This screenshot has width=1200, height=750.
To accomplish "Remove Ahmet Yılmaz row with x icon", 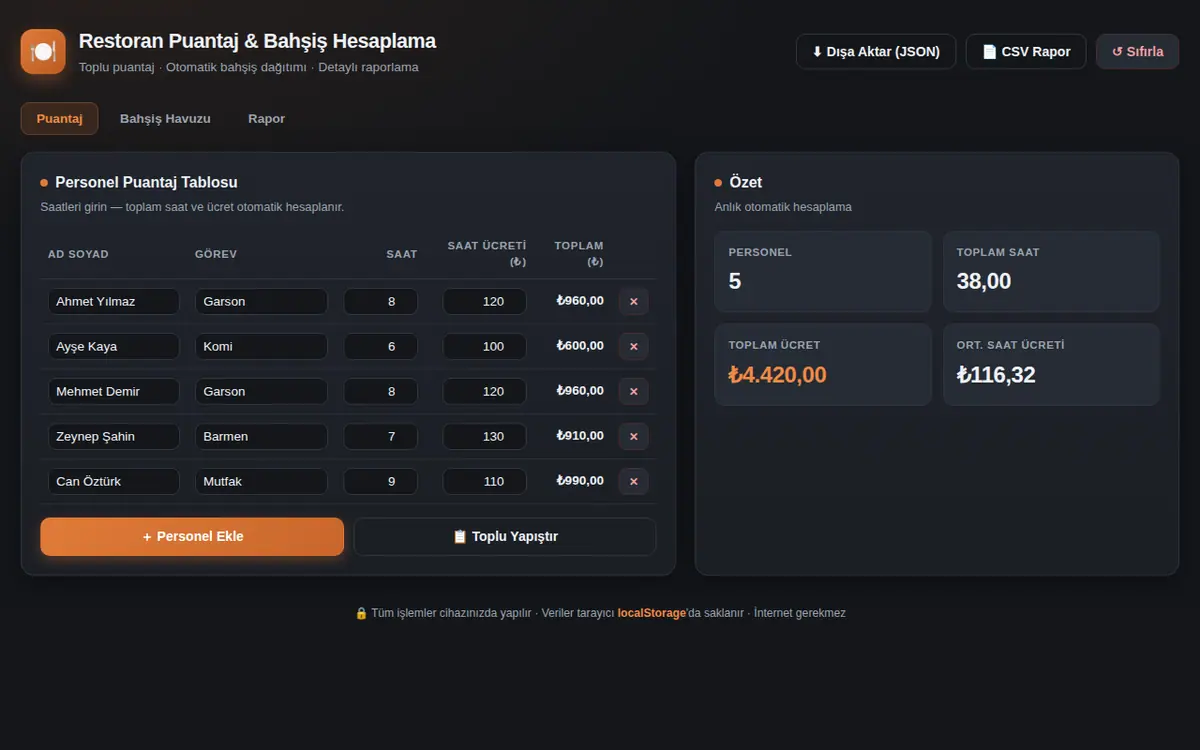I will [x=634, y=302].
